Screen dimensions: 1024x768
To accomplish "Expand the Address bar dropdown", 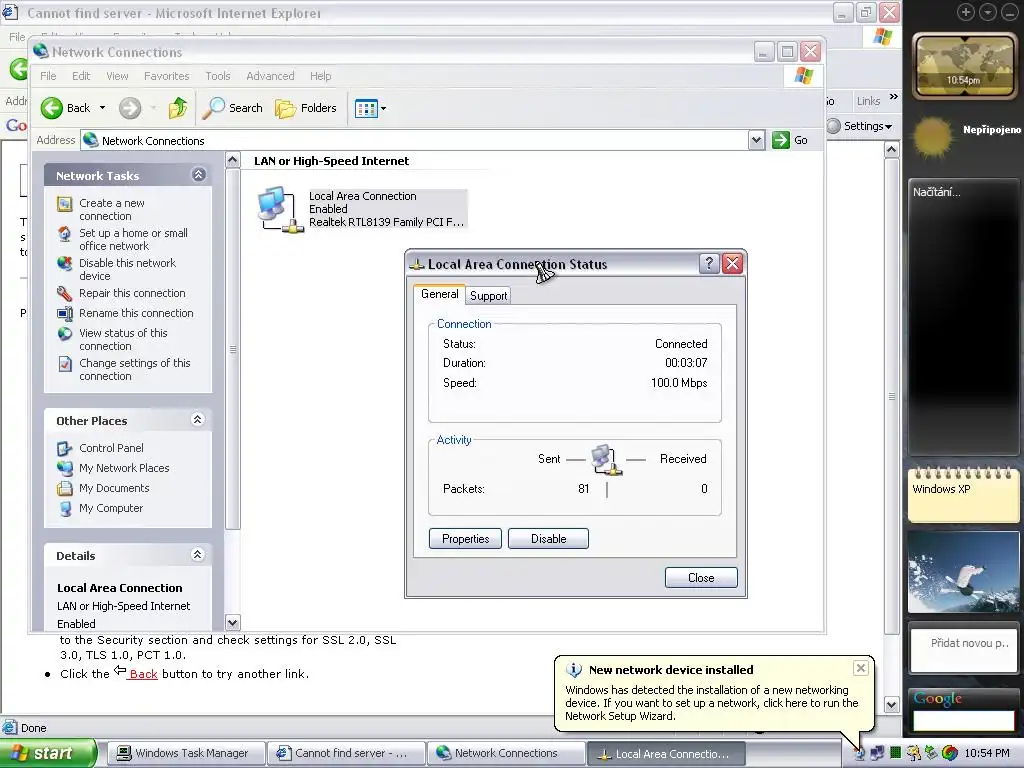I will click(756, 140).
